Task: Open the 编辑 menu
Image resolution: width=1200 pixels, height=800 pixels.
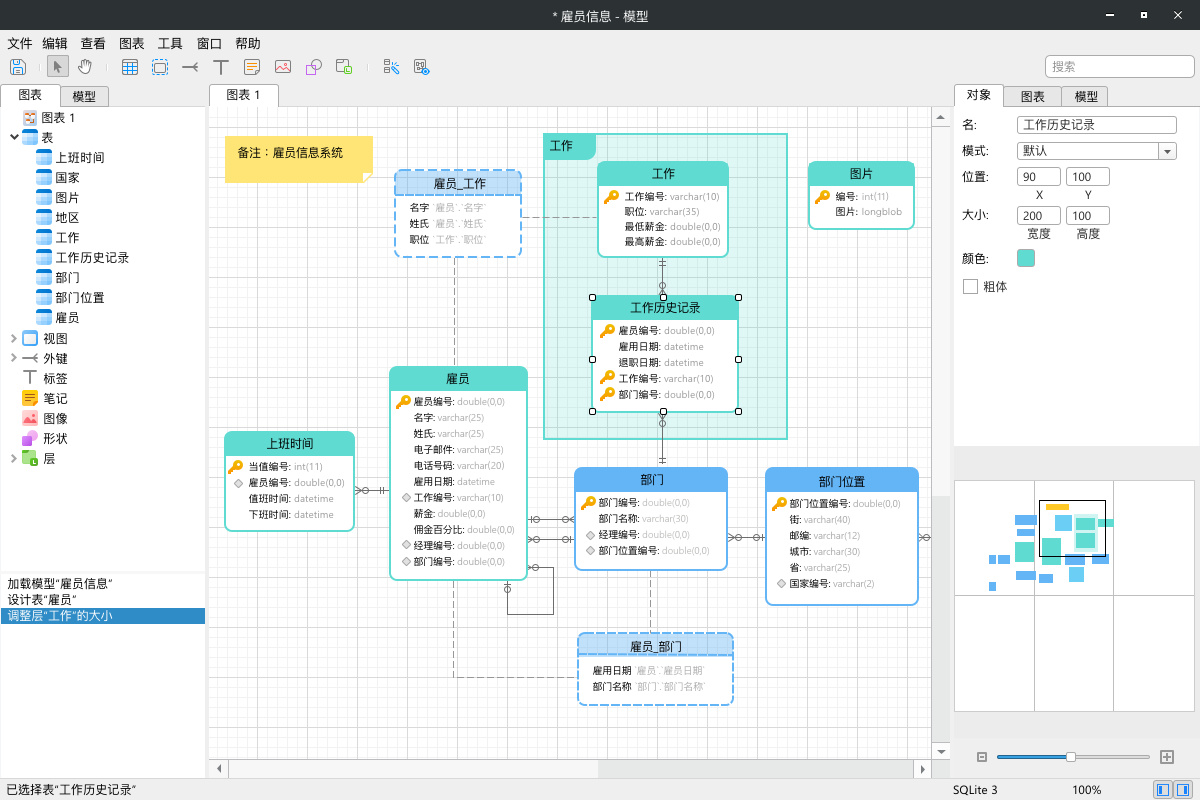Action: [55, 43]
